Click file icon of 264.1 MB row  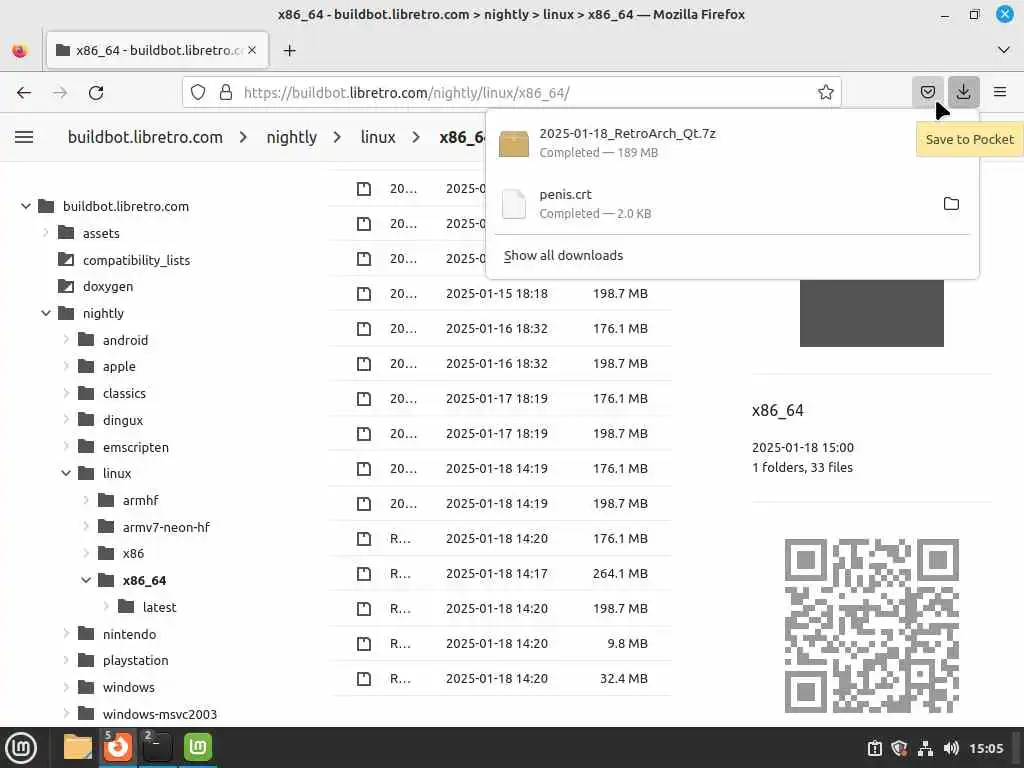pos(364,573)
